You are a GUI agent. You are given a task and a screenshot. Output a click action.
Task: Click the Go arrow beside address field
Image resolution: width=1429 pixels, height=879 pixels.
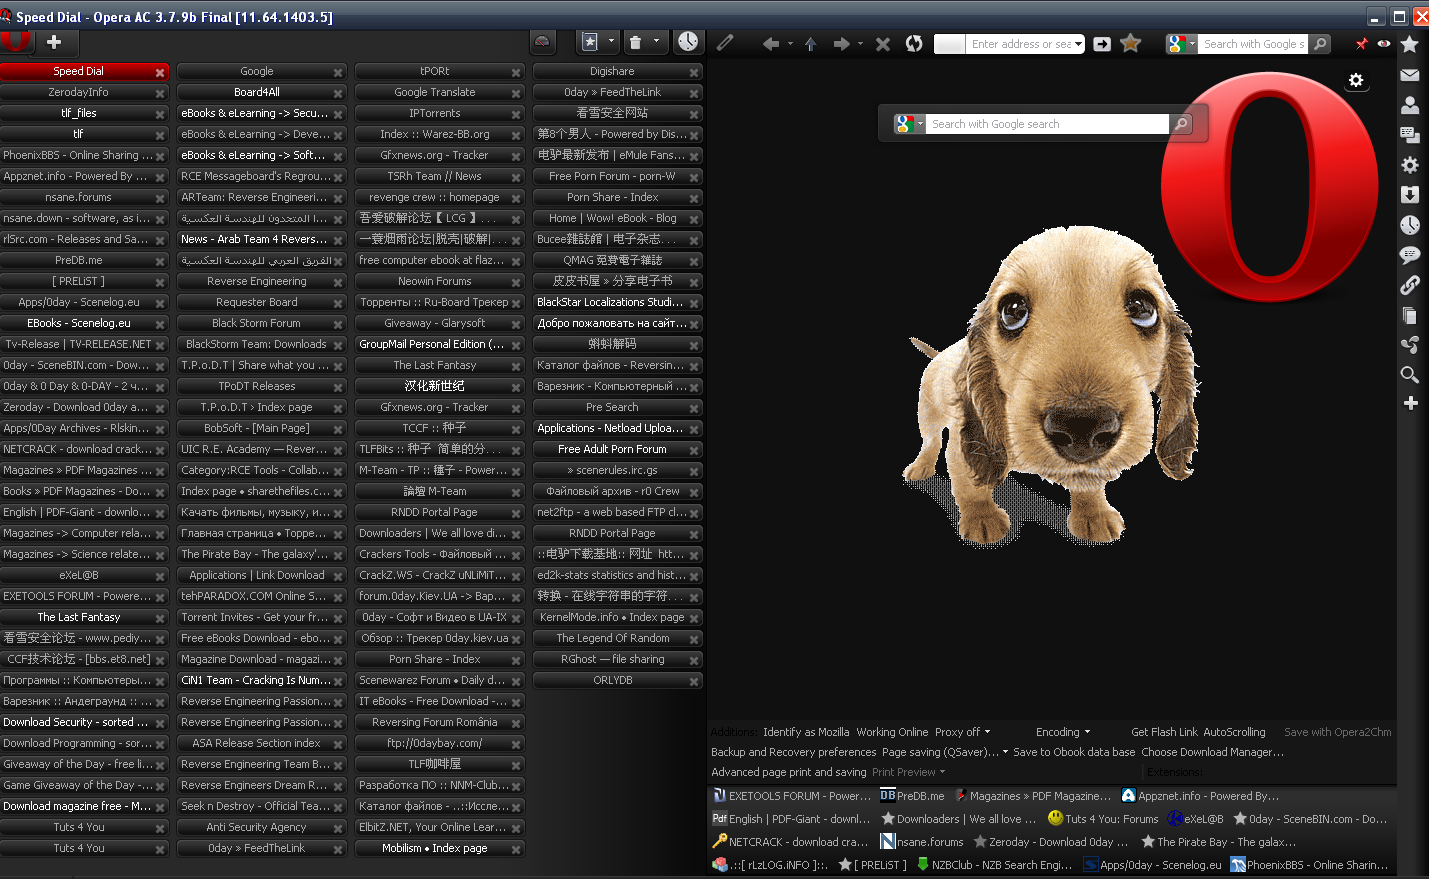(1102, 44)
